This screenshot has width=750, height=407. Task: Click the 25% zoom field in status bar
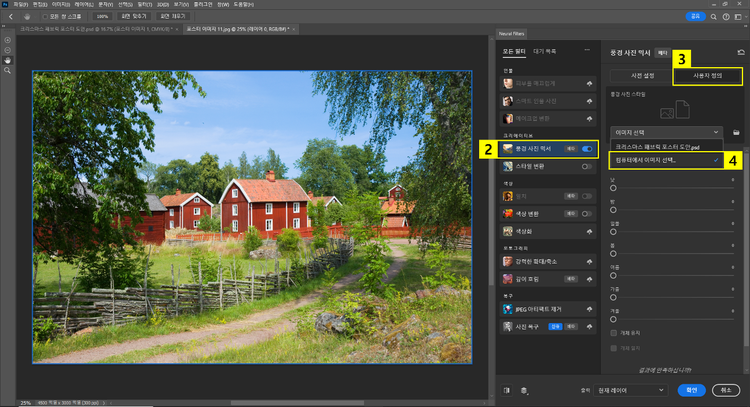point(25,403)
